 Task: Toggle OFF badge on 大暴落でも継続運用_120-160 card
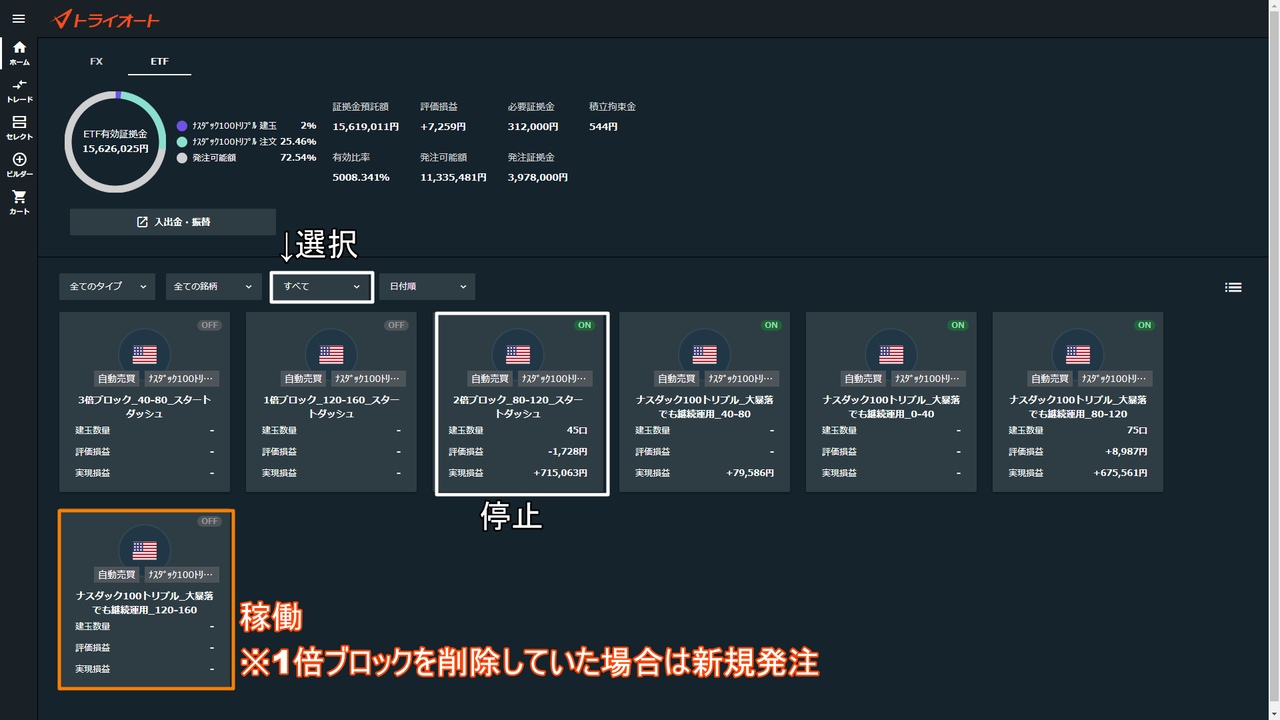(x=210, y=521)
